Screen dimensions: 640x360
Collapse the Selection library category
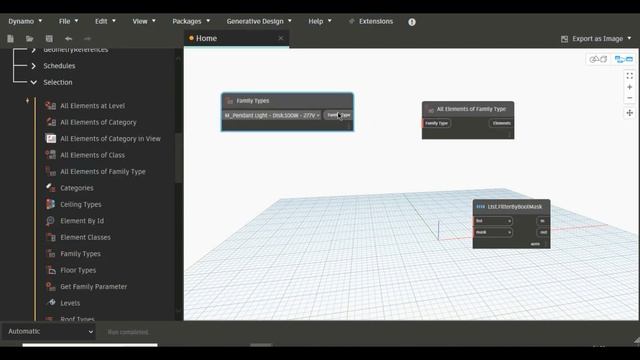pyautogui.click(x=33, y=82)
